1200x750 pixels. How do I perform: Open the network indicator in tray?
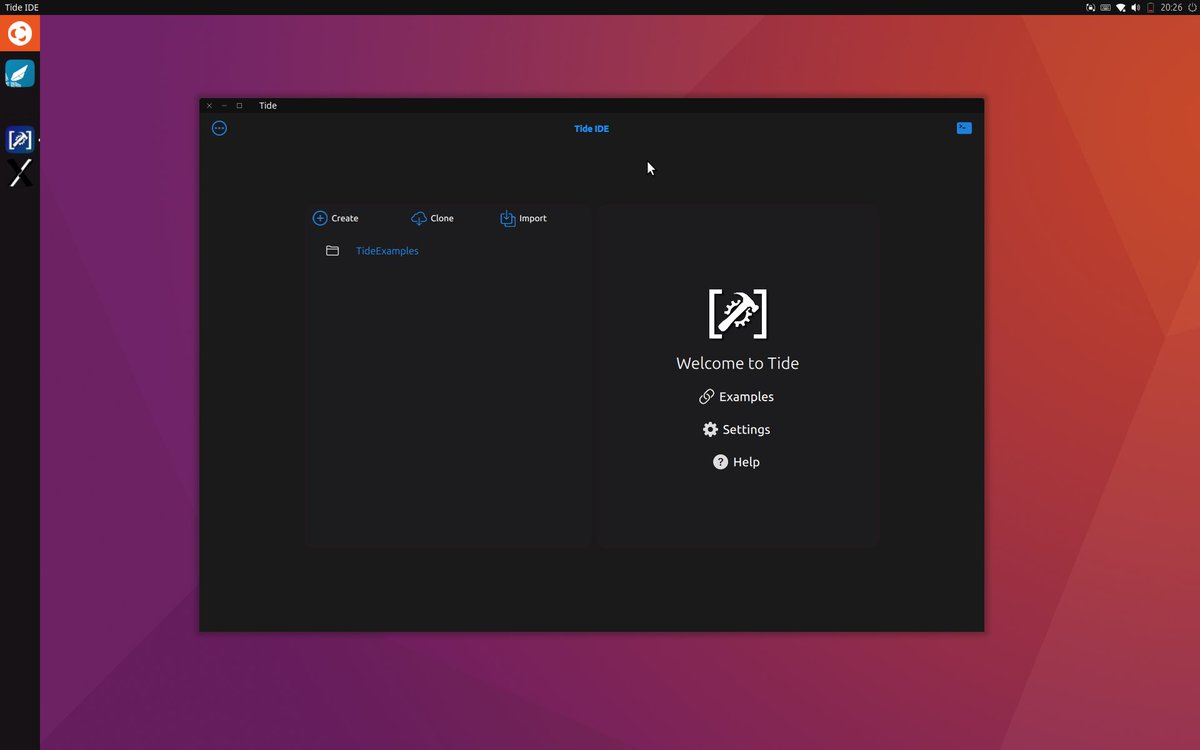pyautogui.click(x=1120, y=7)
